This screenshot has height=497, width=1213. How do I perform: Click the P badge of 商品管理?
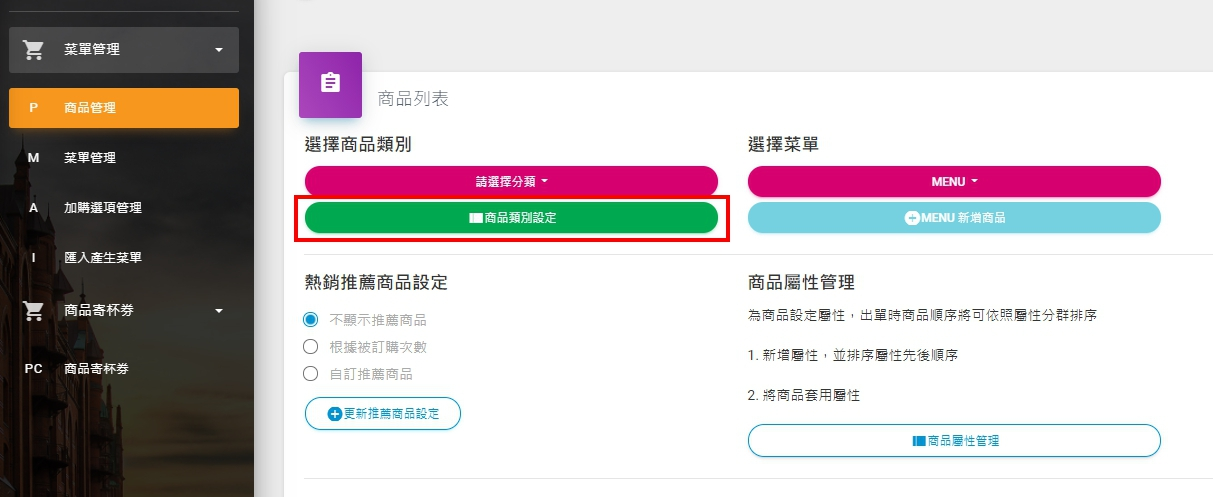click(34, 108)
